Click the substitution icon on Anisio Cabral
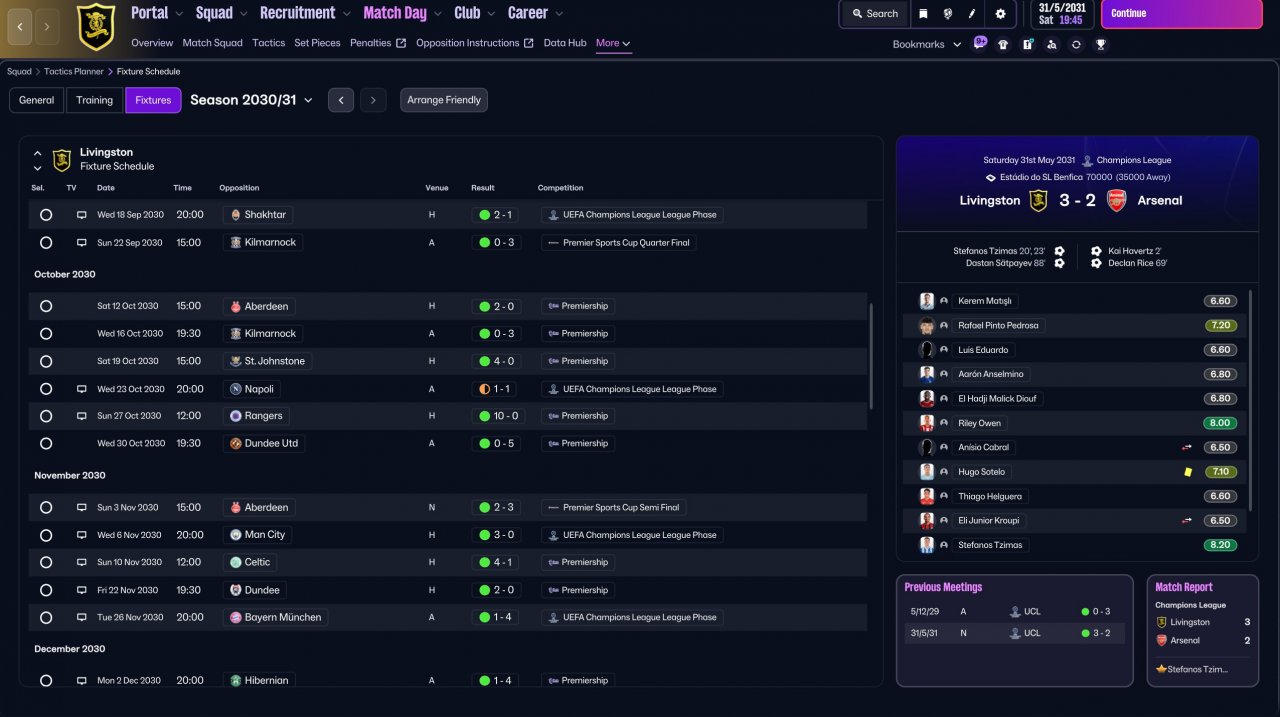This screenshot has width=1280, height=717. tap(1187, 448)
